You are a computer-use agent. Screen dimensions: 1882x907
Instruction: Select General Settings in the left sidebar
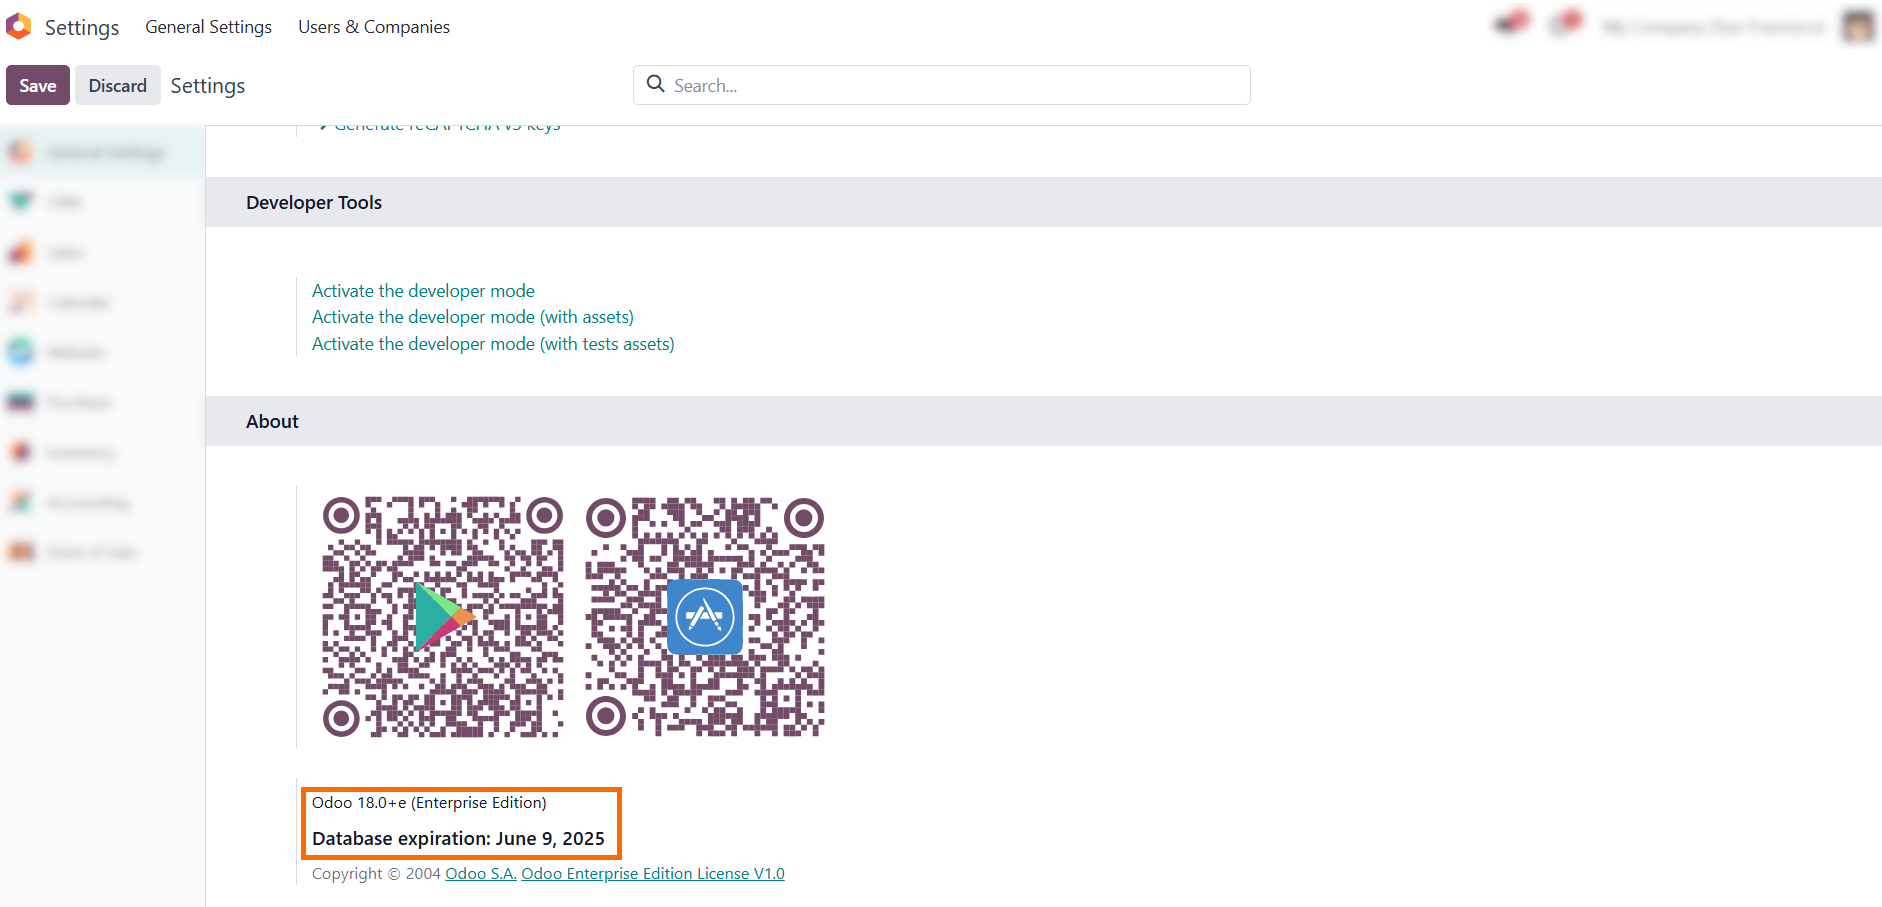tap(102, 152)
